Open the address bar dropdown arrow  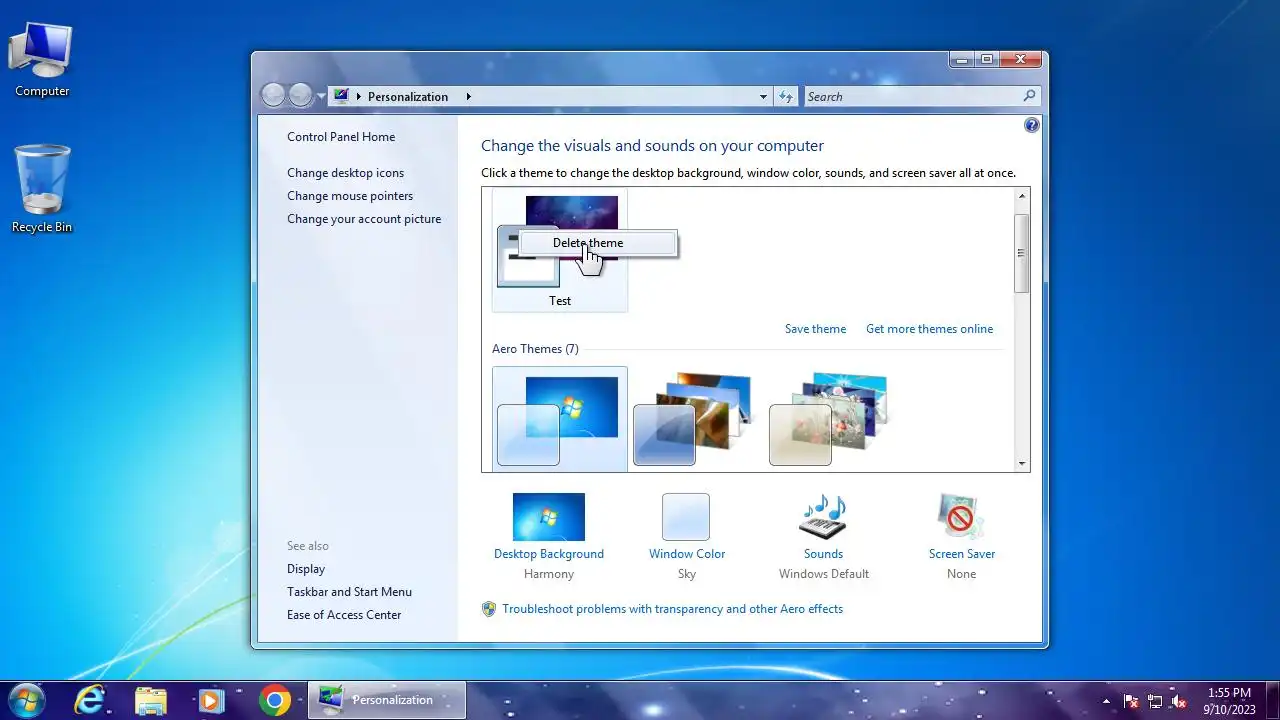click(763, 97)
